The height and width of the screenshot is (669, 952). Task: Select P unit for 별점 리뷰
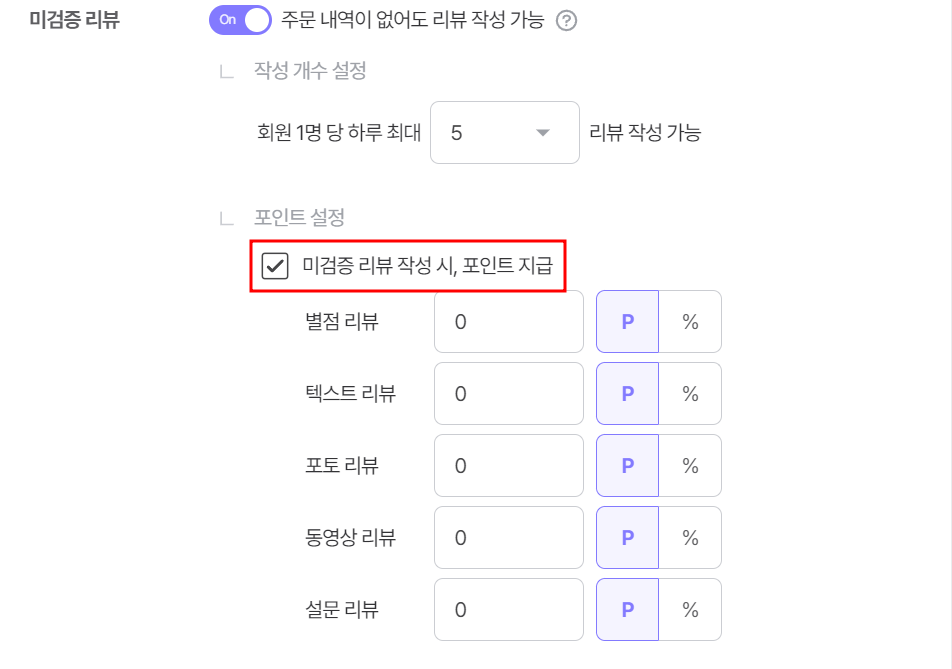click(627, 322)
